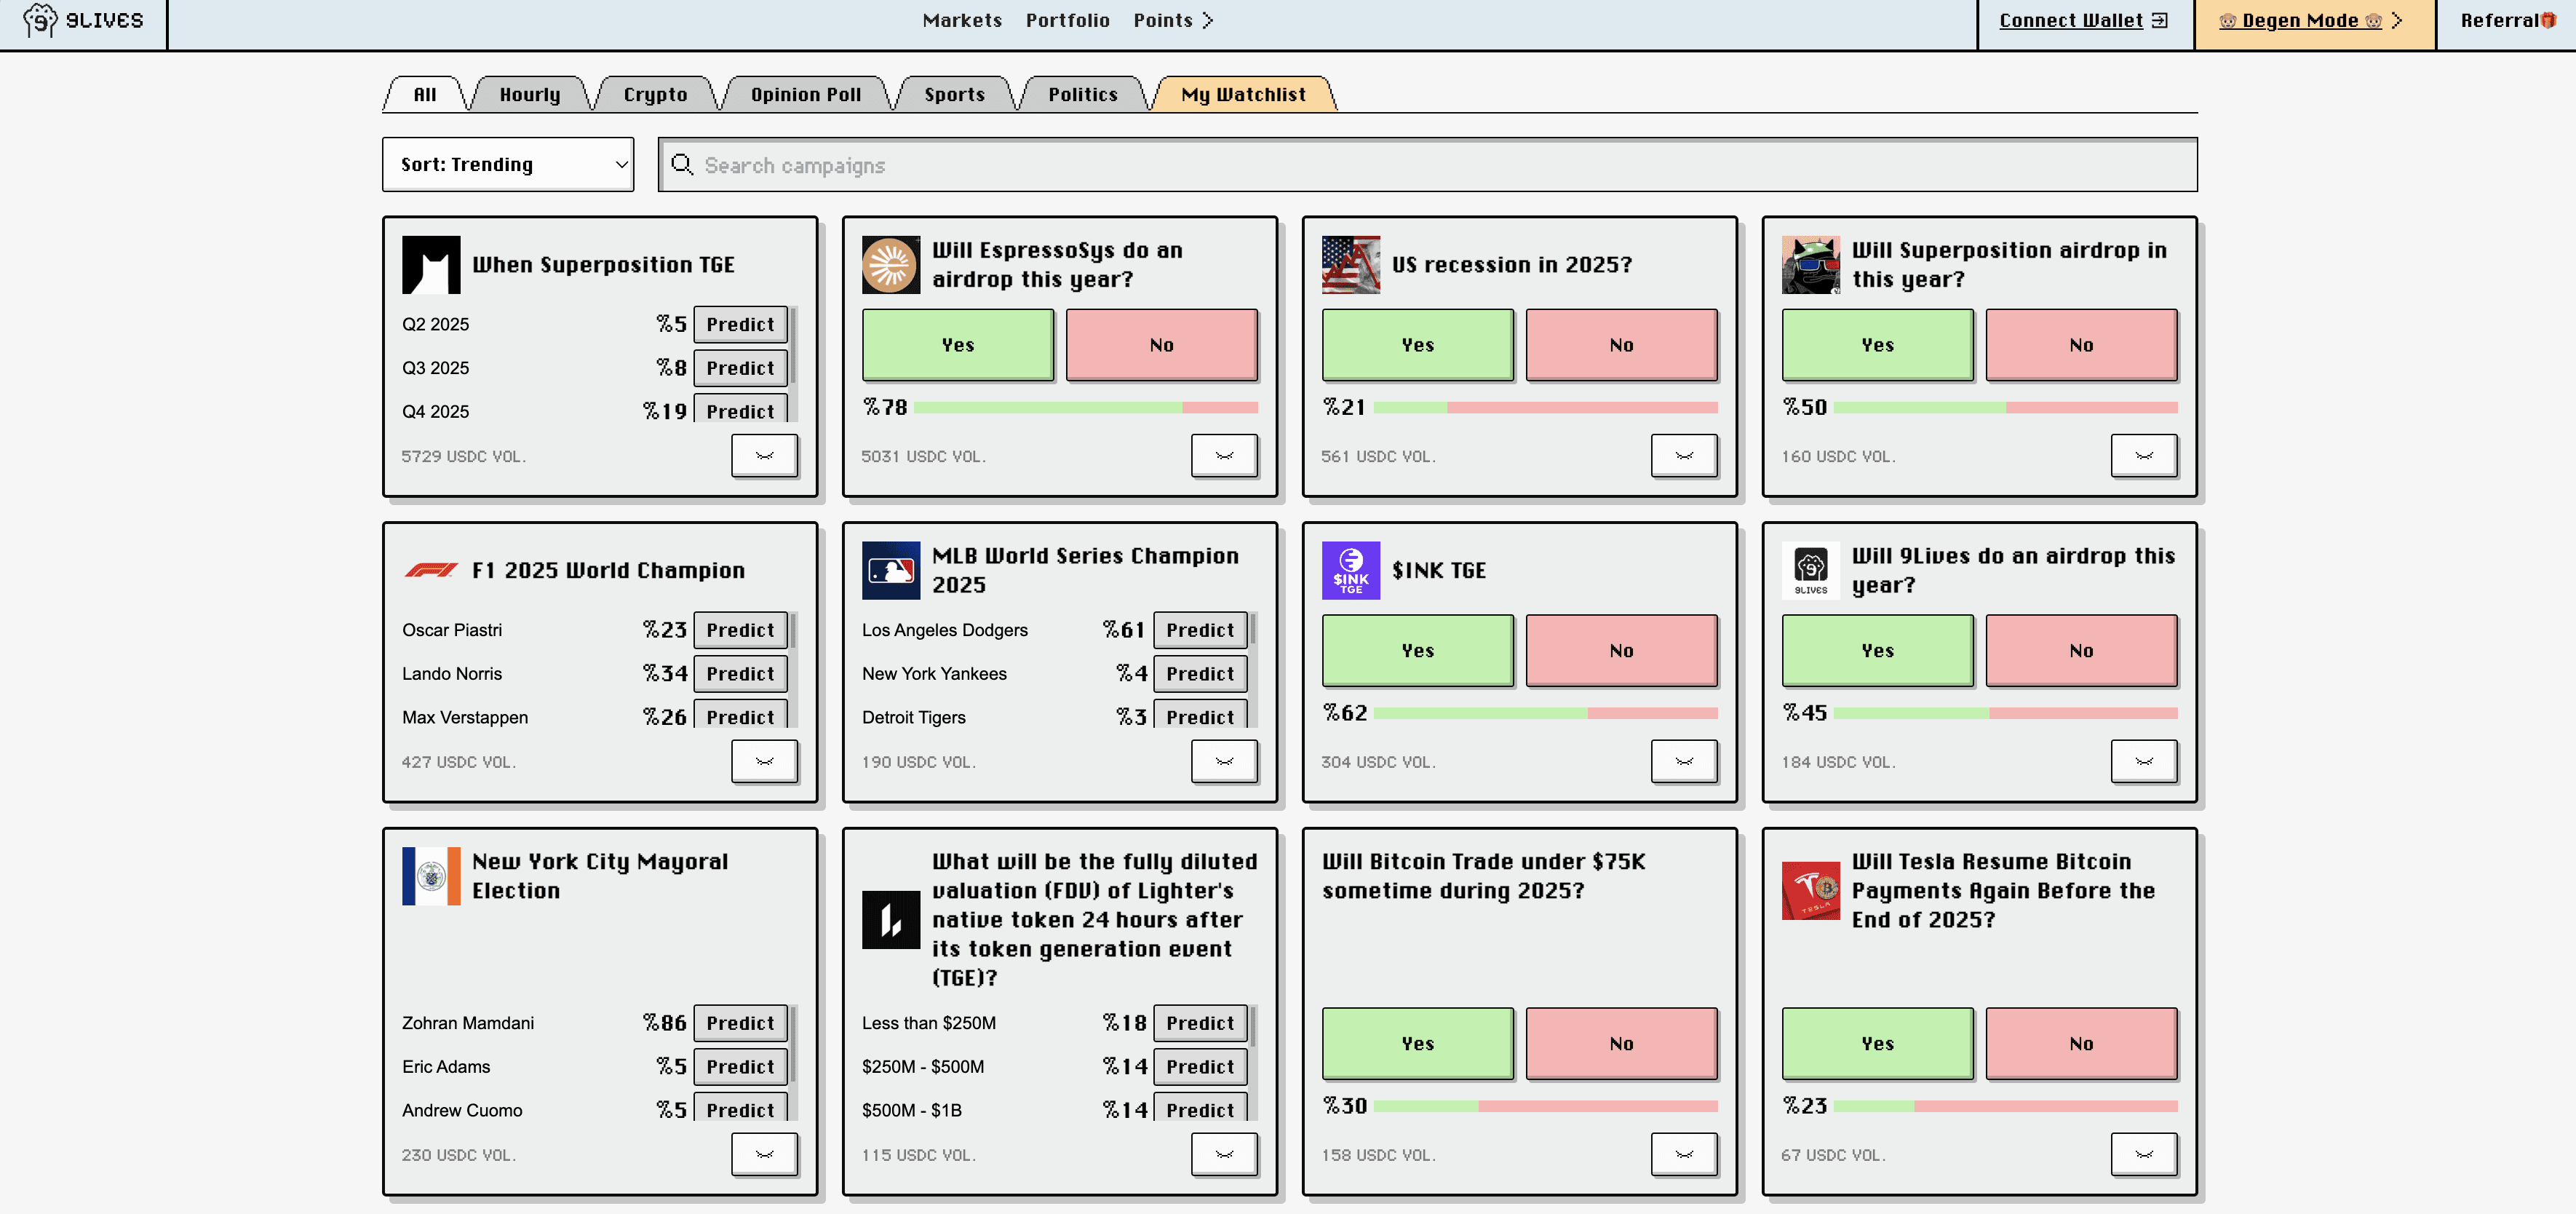Toggle watchlist eye on 9Lives airdrop card

(2144, 762)
